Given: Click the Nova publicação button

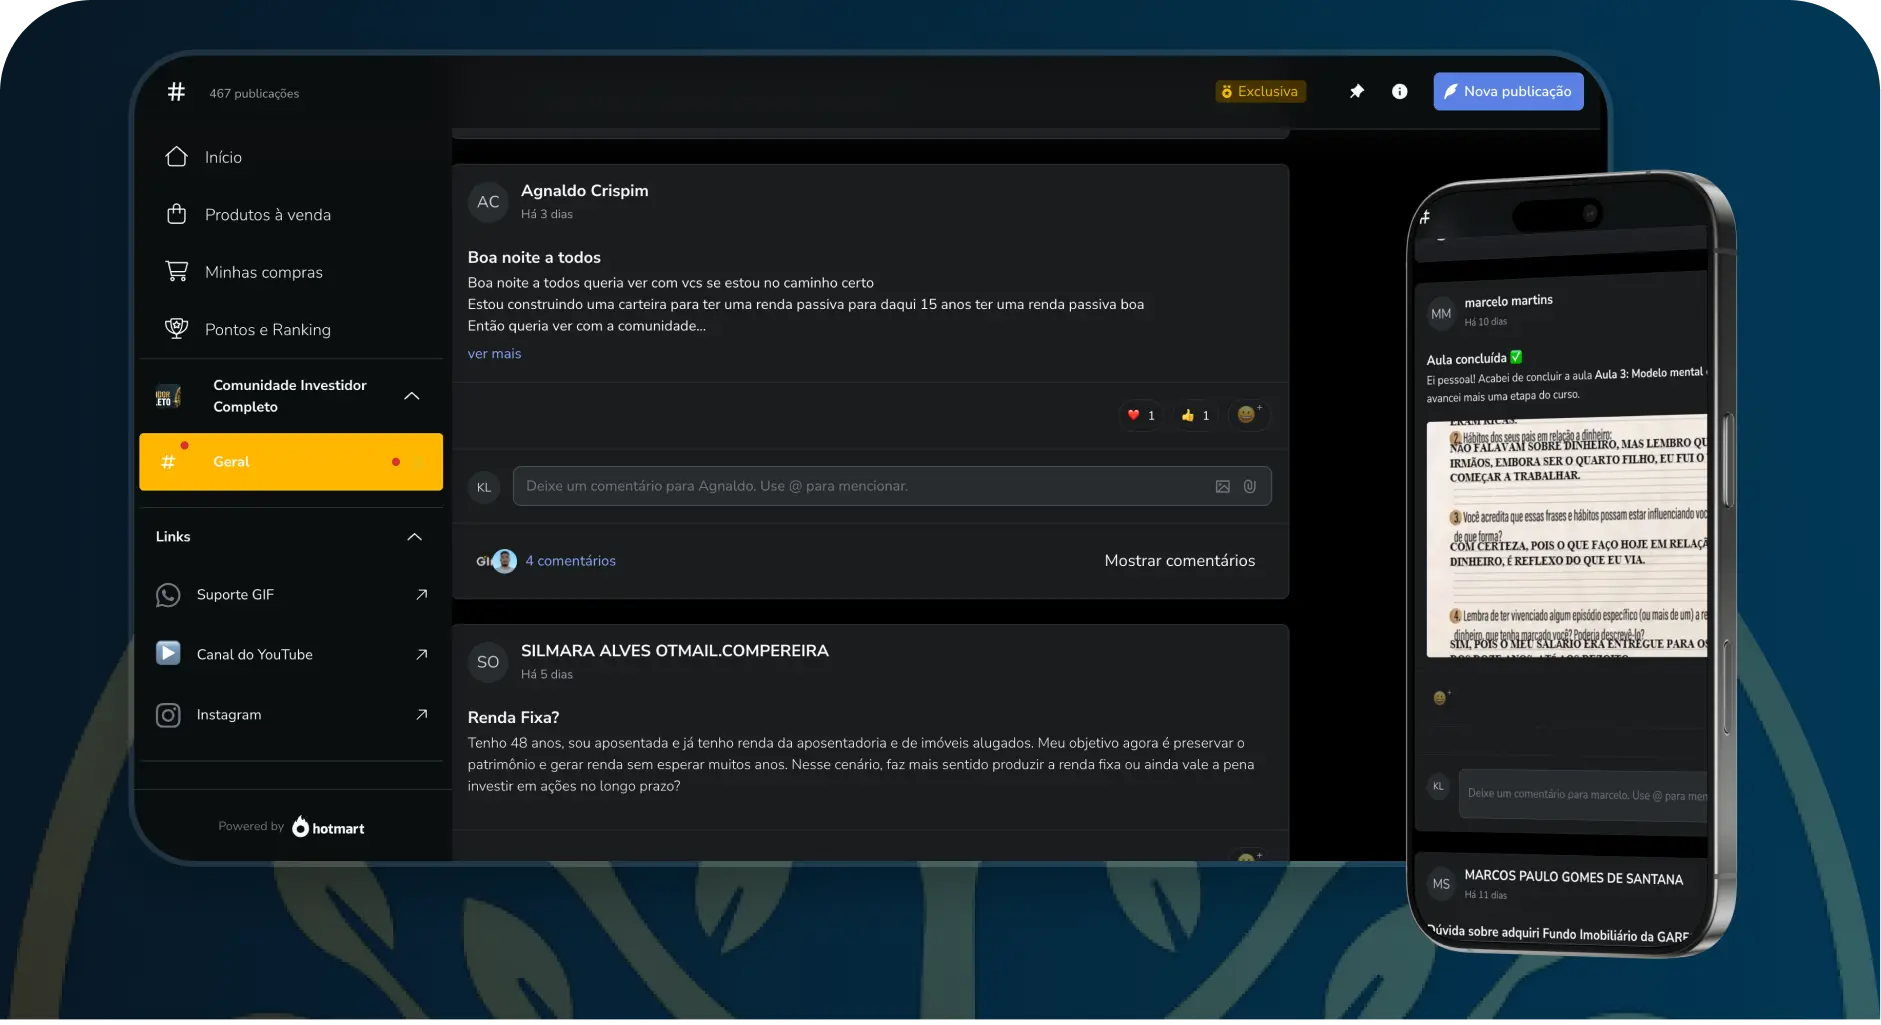Looking at the screenshot, I should (1508, 91).
